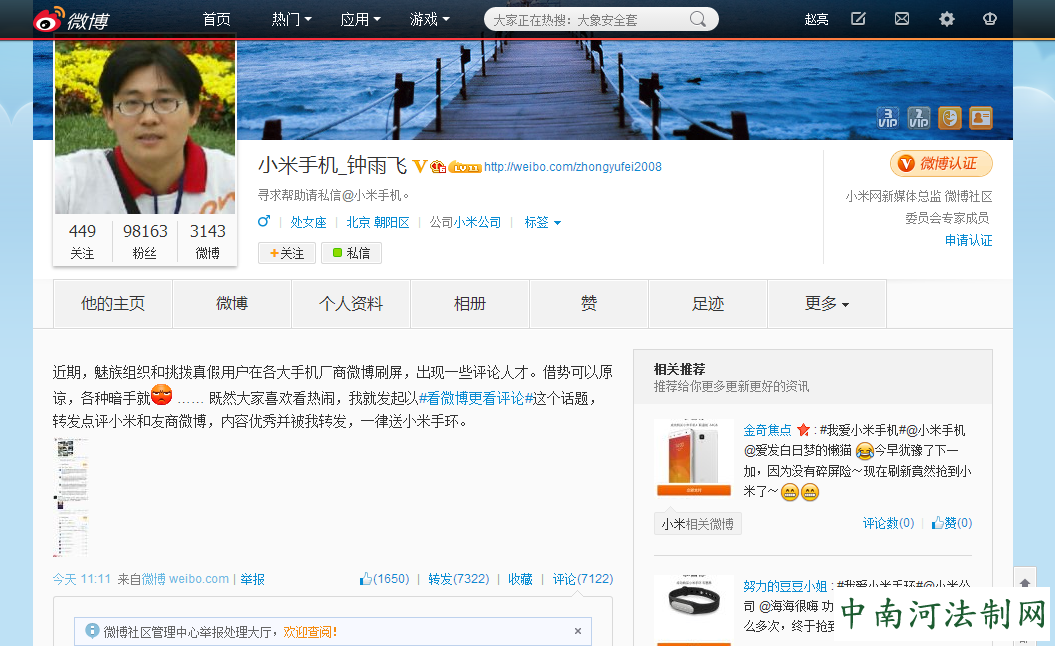Expand the 游戏 dropdown menu

point(430,20)
